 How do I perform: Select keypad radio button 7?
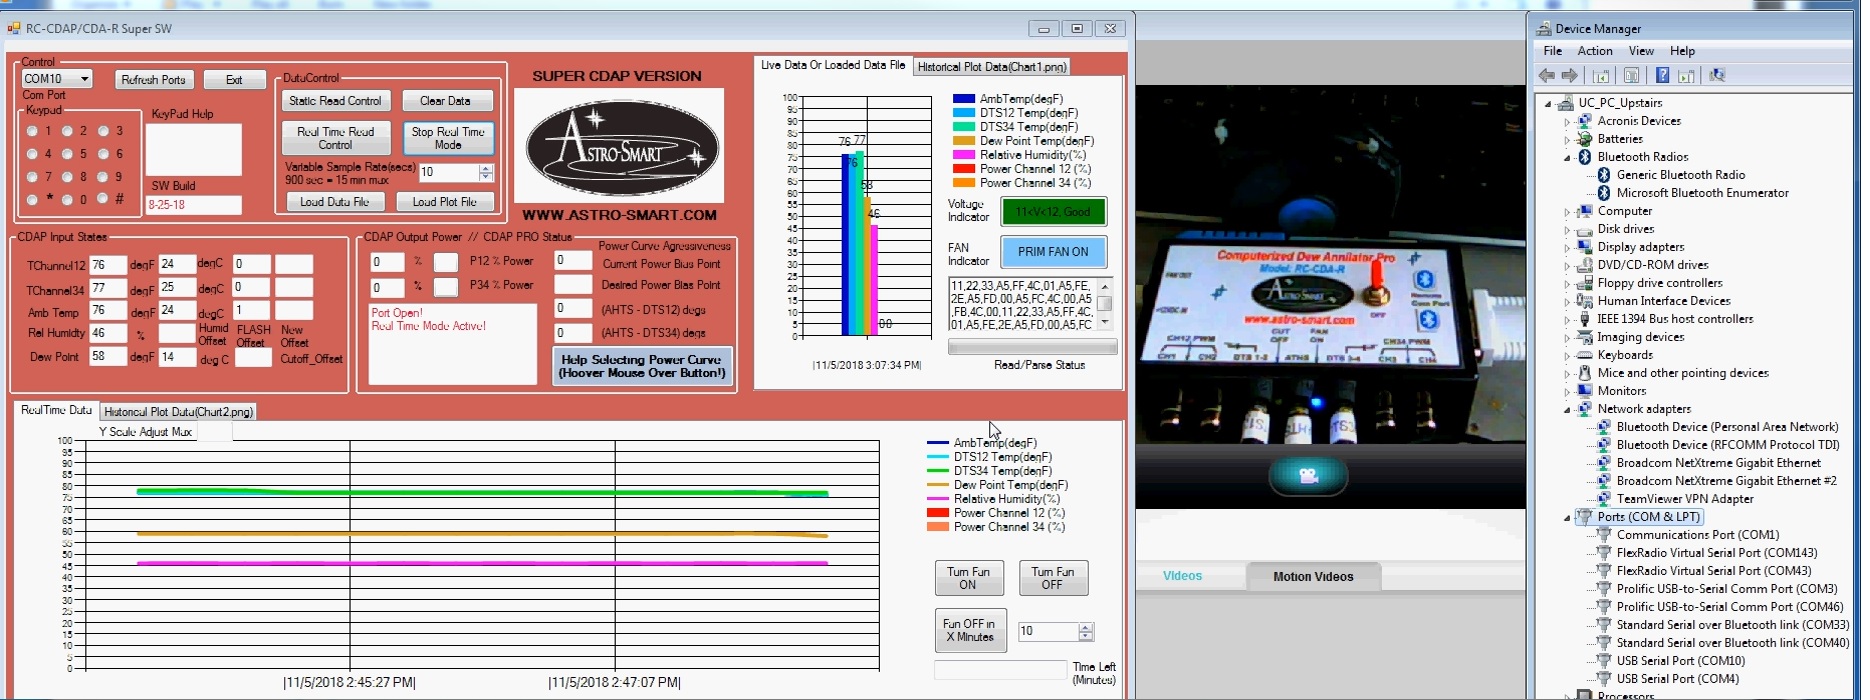coord(32,177)
